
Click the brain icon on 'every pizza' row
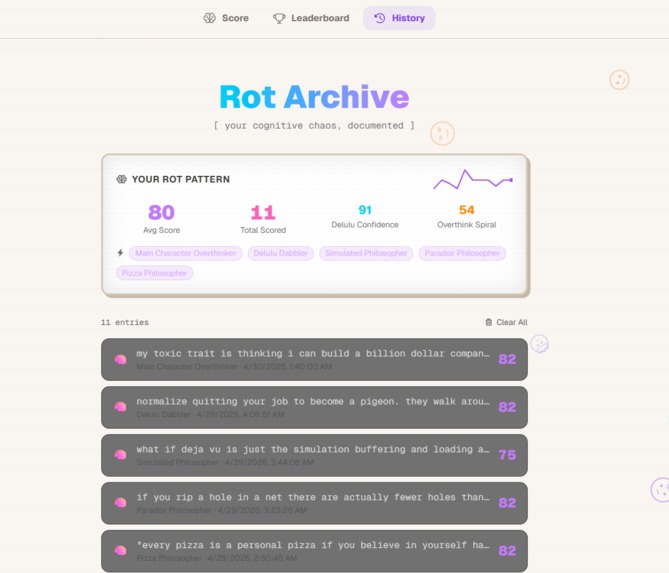click(x=120, y=550)
